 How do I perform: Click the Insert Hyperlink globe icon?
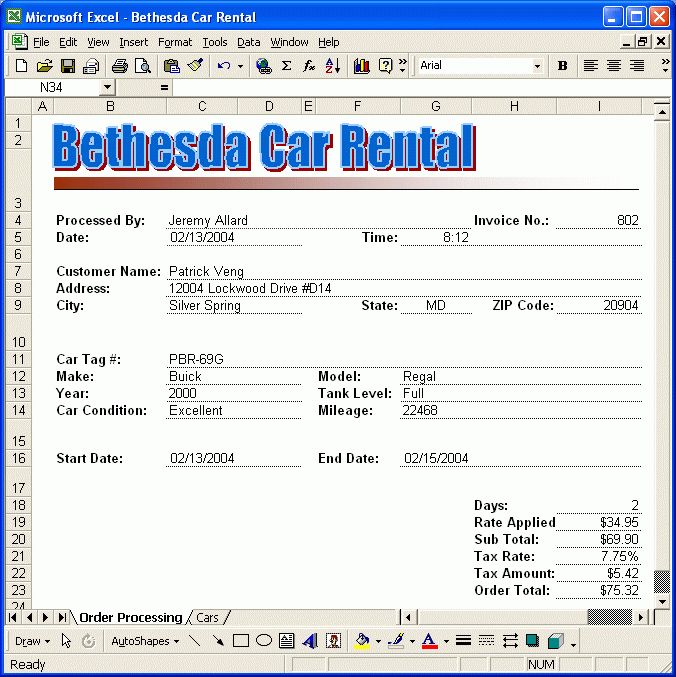tap(263, 66)
